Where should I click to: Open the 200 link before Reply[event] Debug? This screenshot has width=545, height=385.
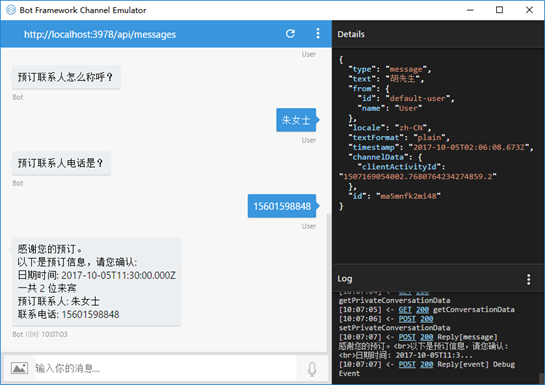pos(427,364)
